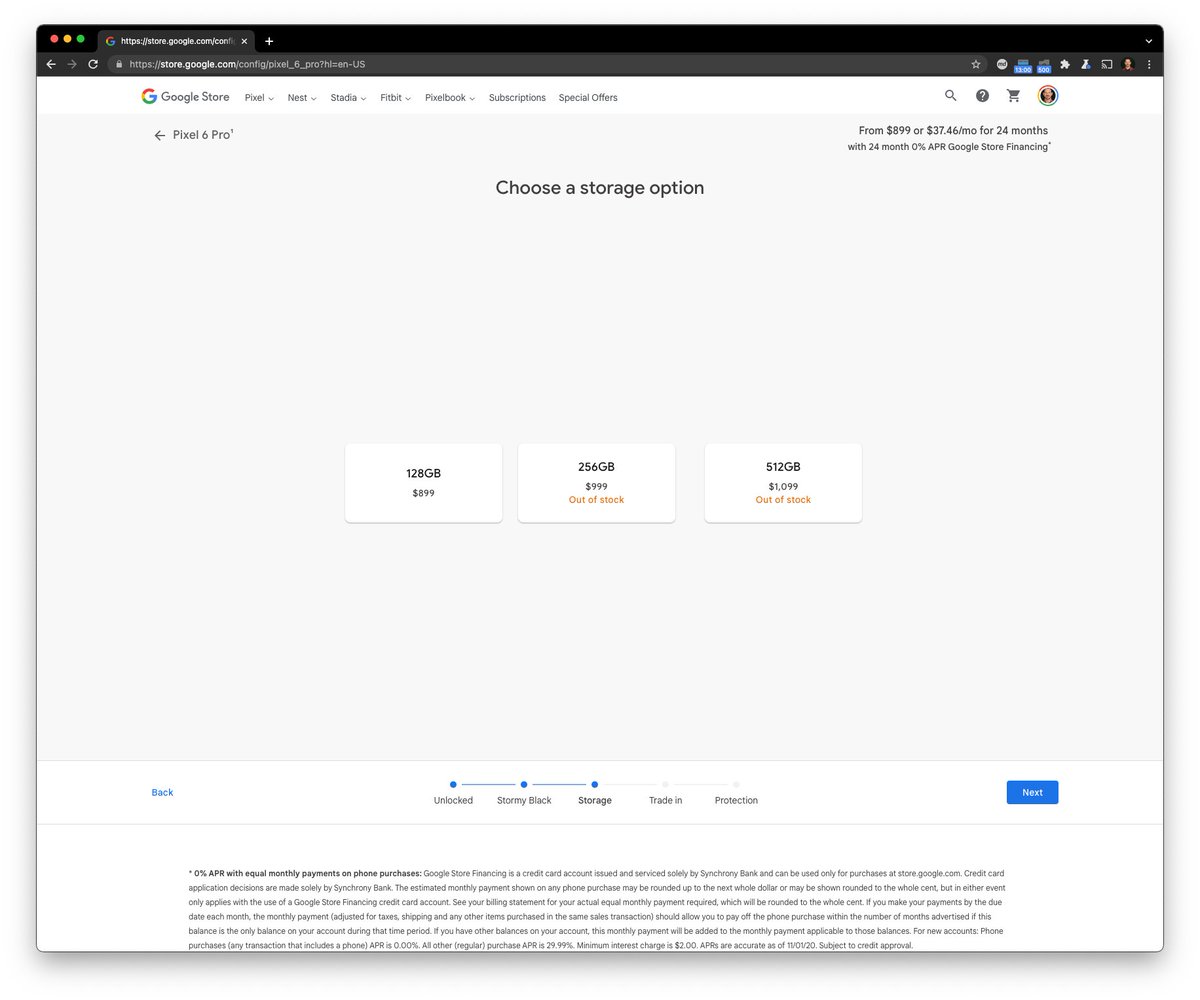Click the Cast icon in Chrome toolbar
The image size is (1200, 1000).
1107,64
